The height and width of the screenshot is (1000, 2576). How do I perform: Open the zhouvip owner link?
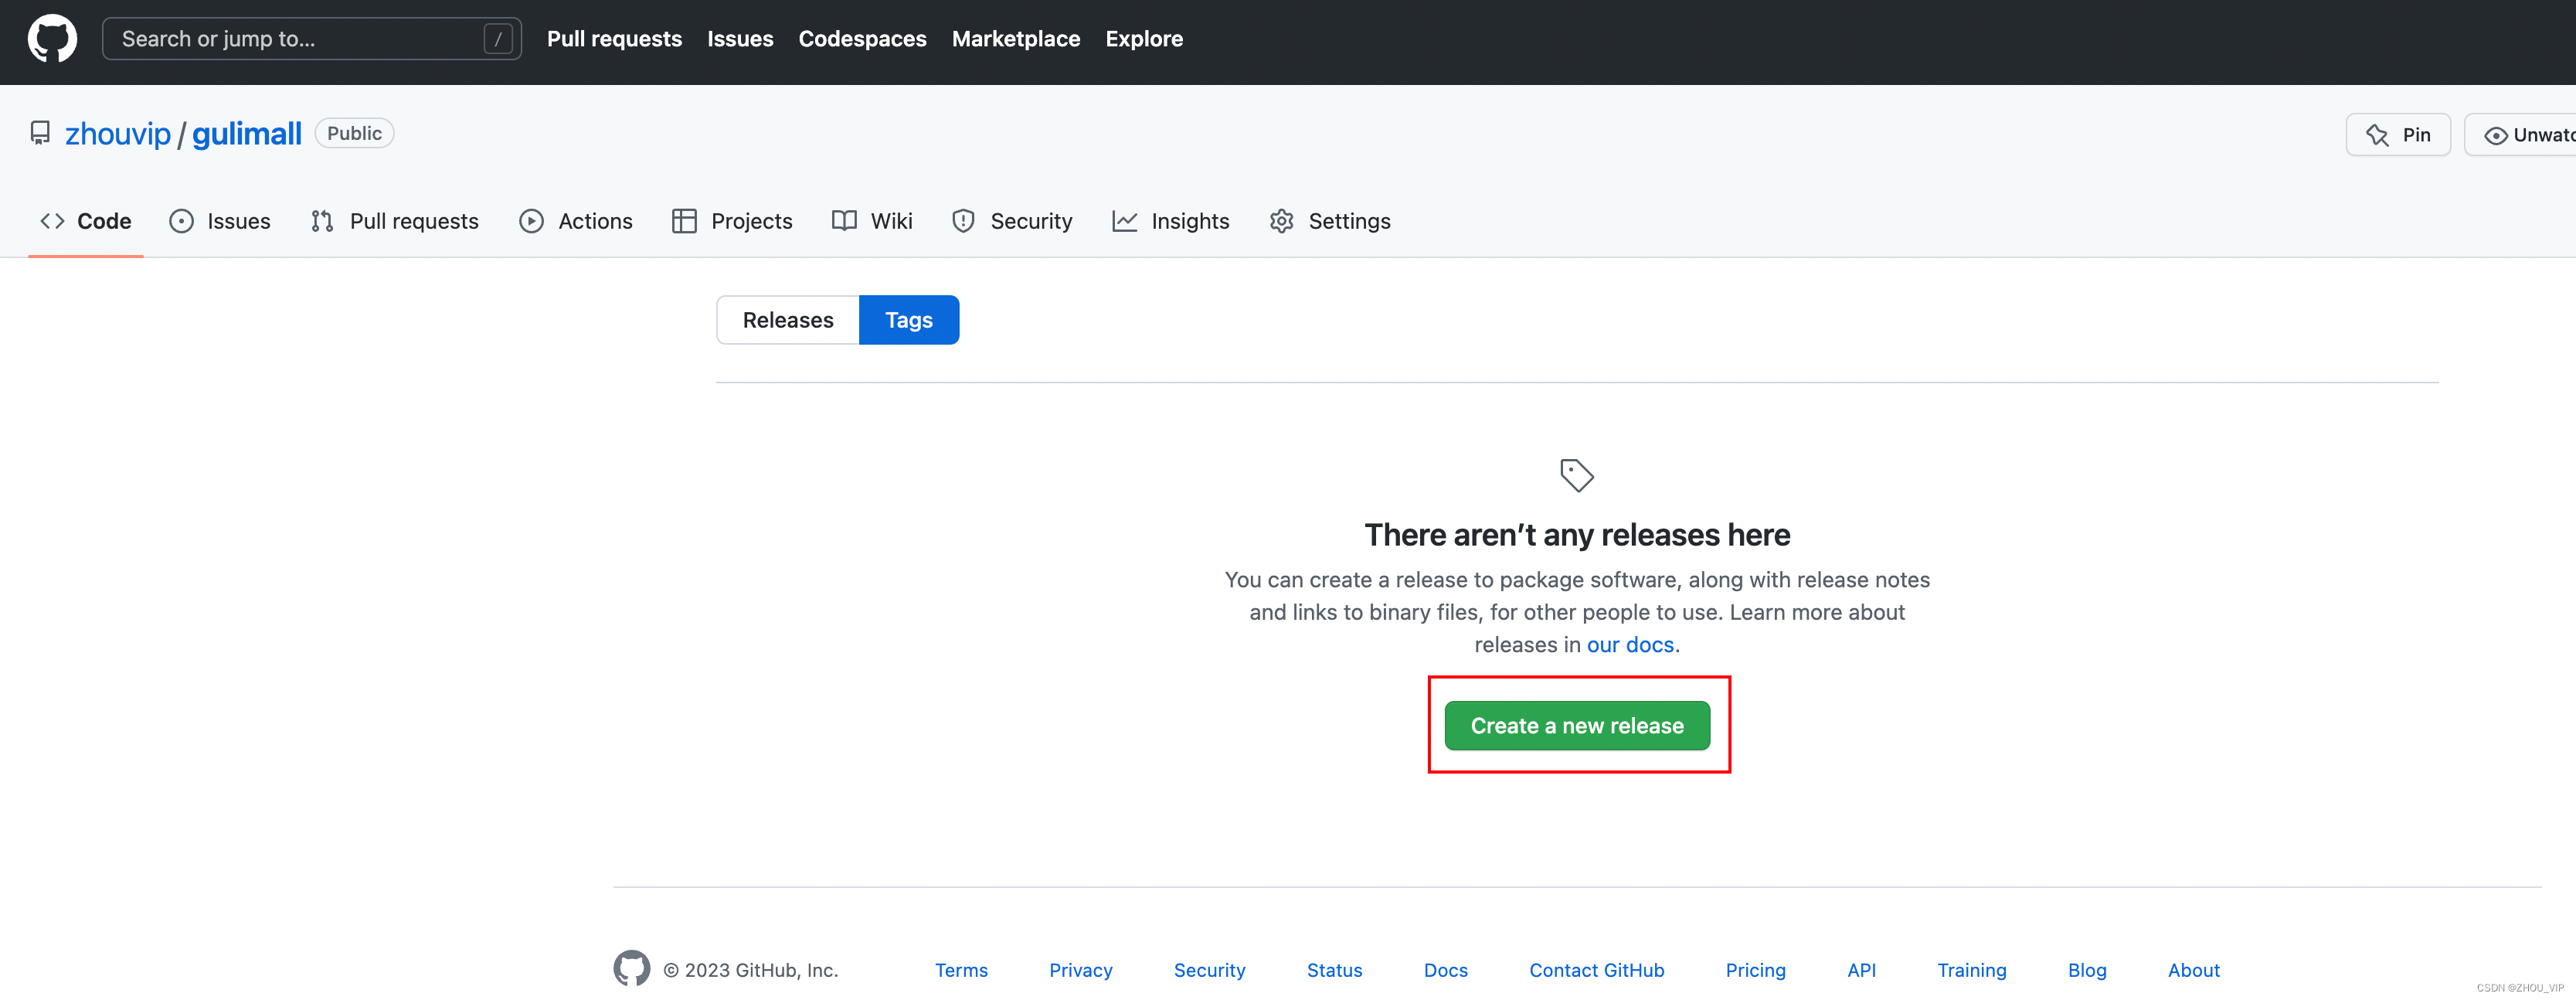(x=117, y=134)
